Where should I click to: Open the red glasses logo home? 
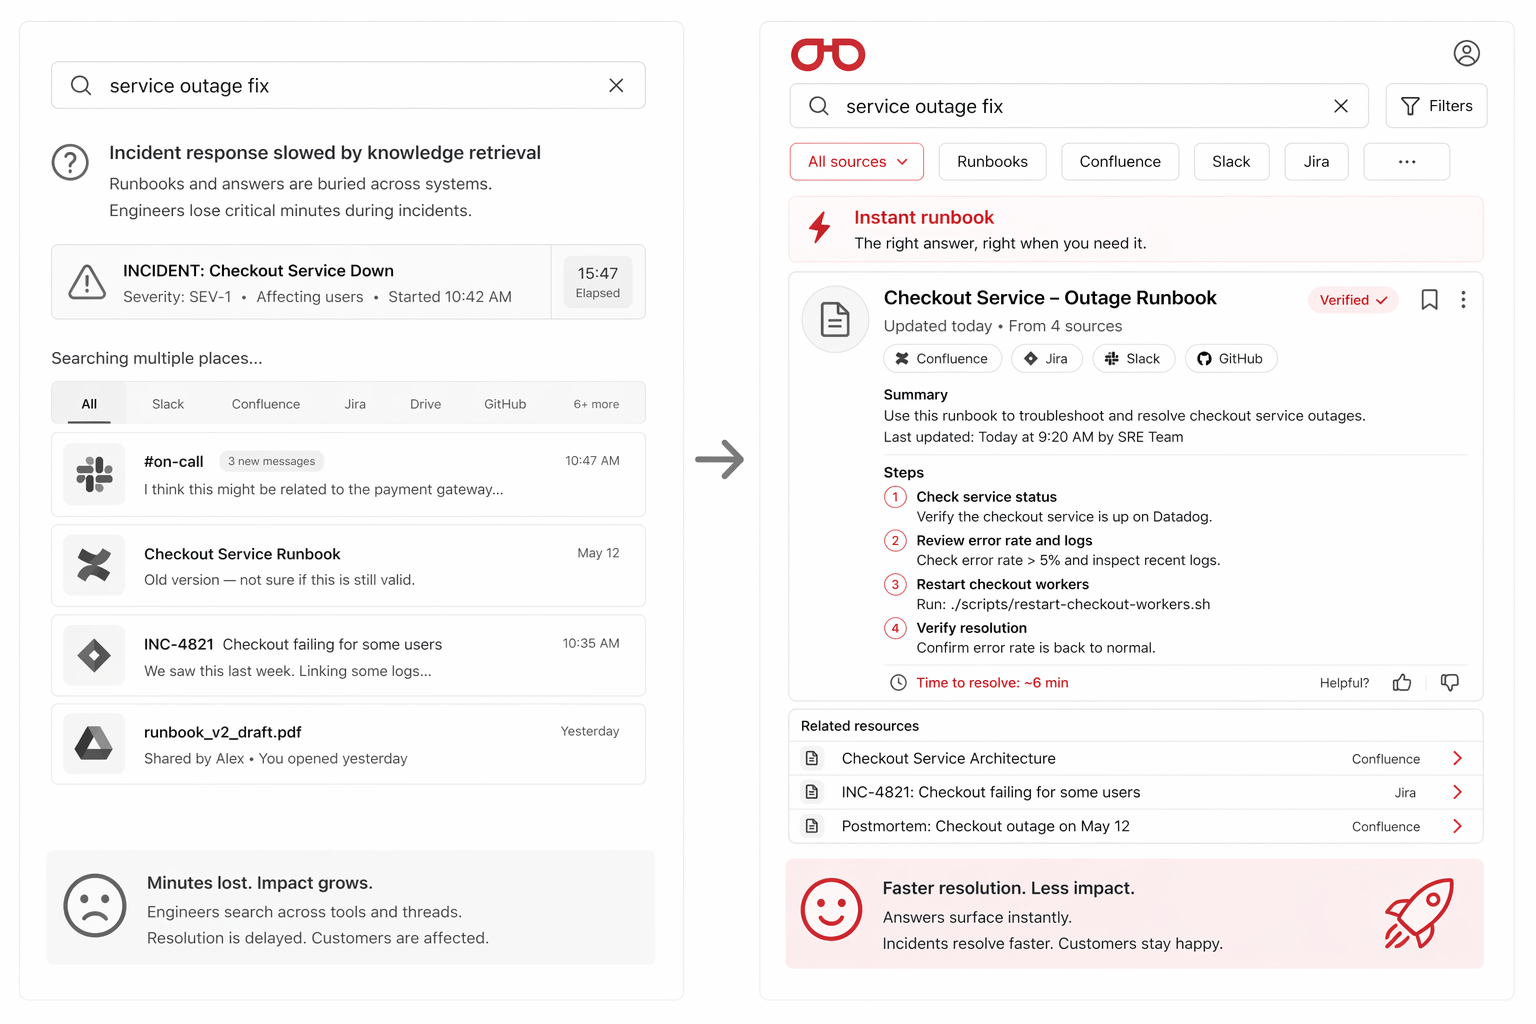[828, 54]
